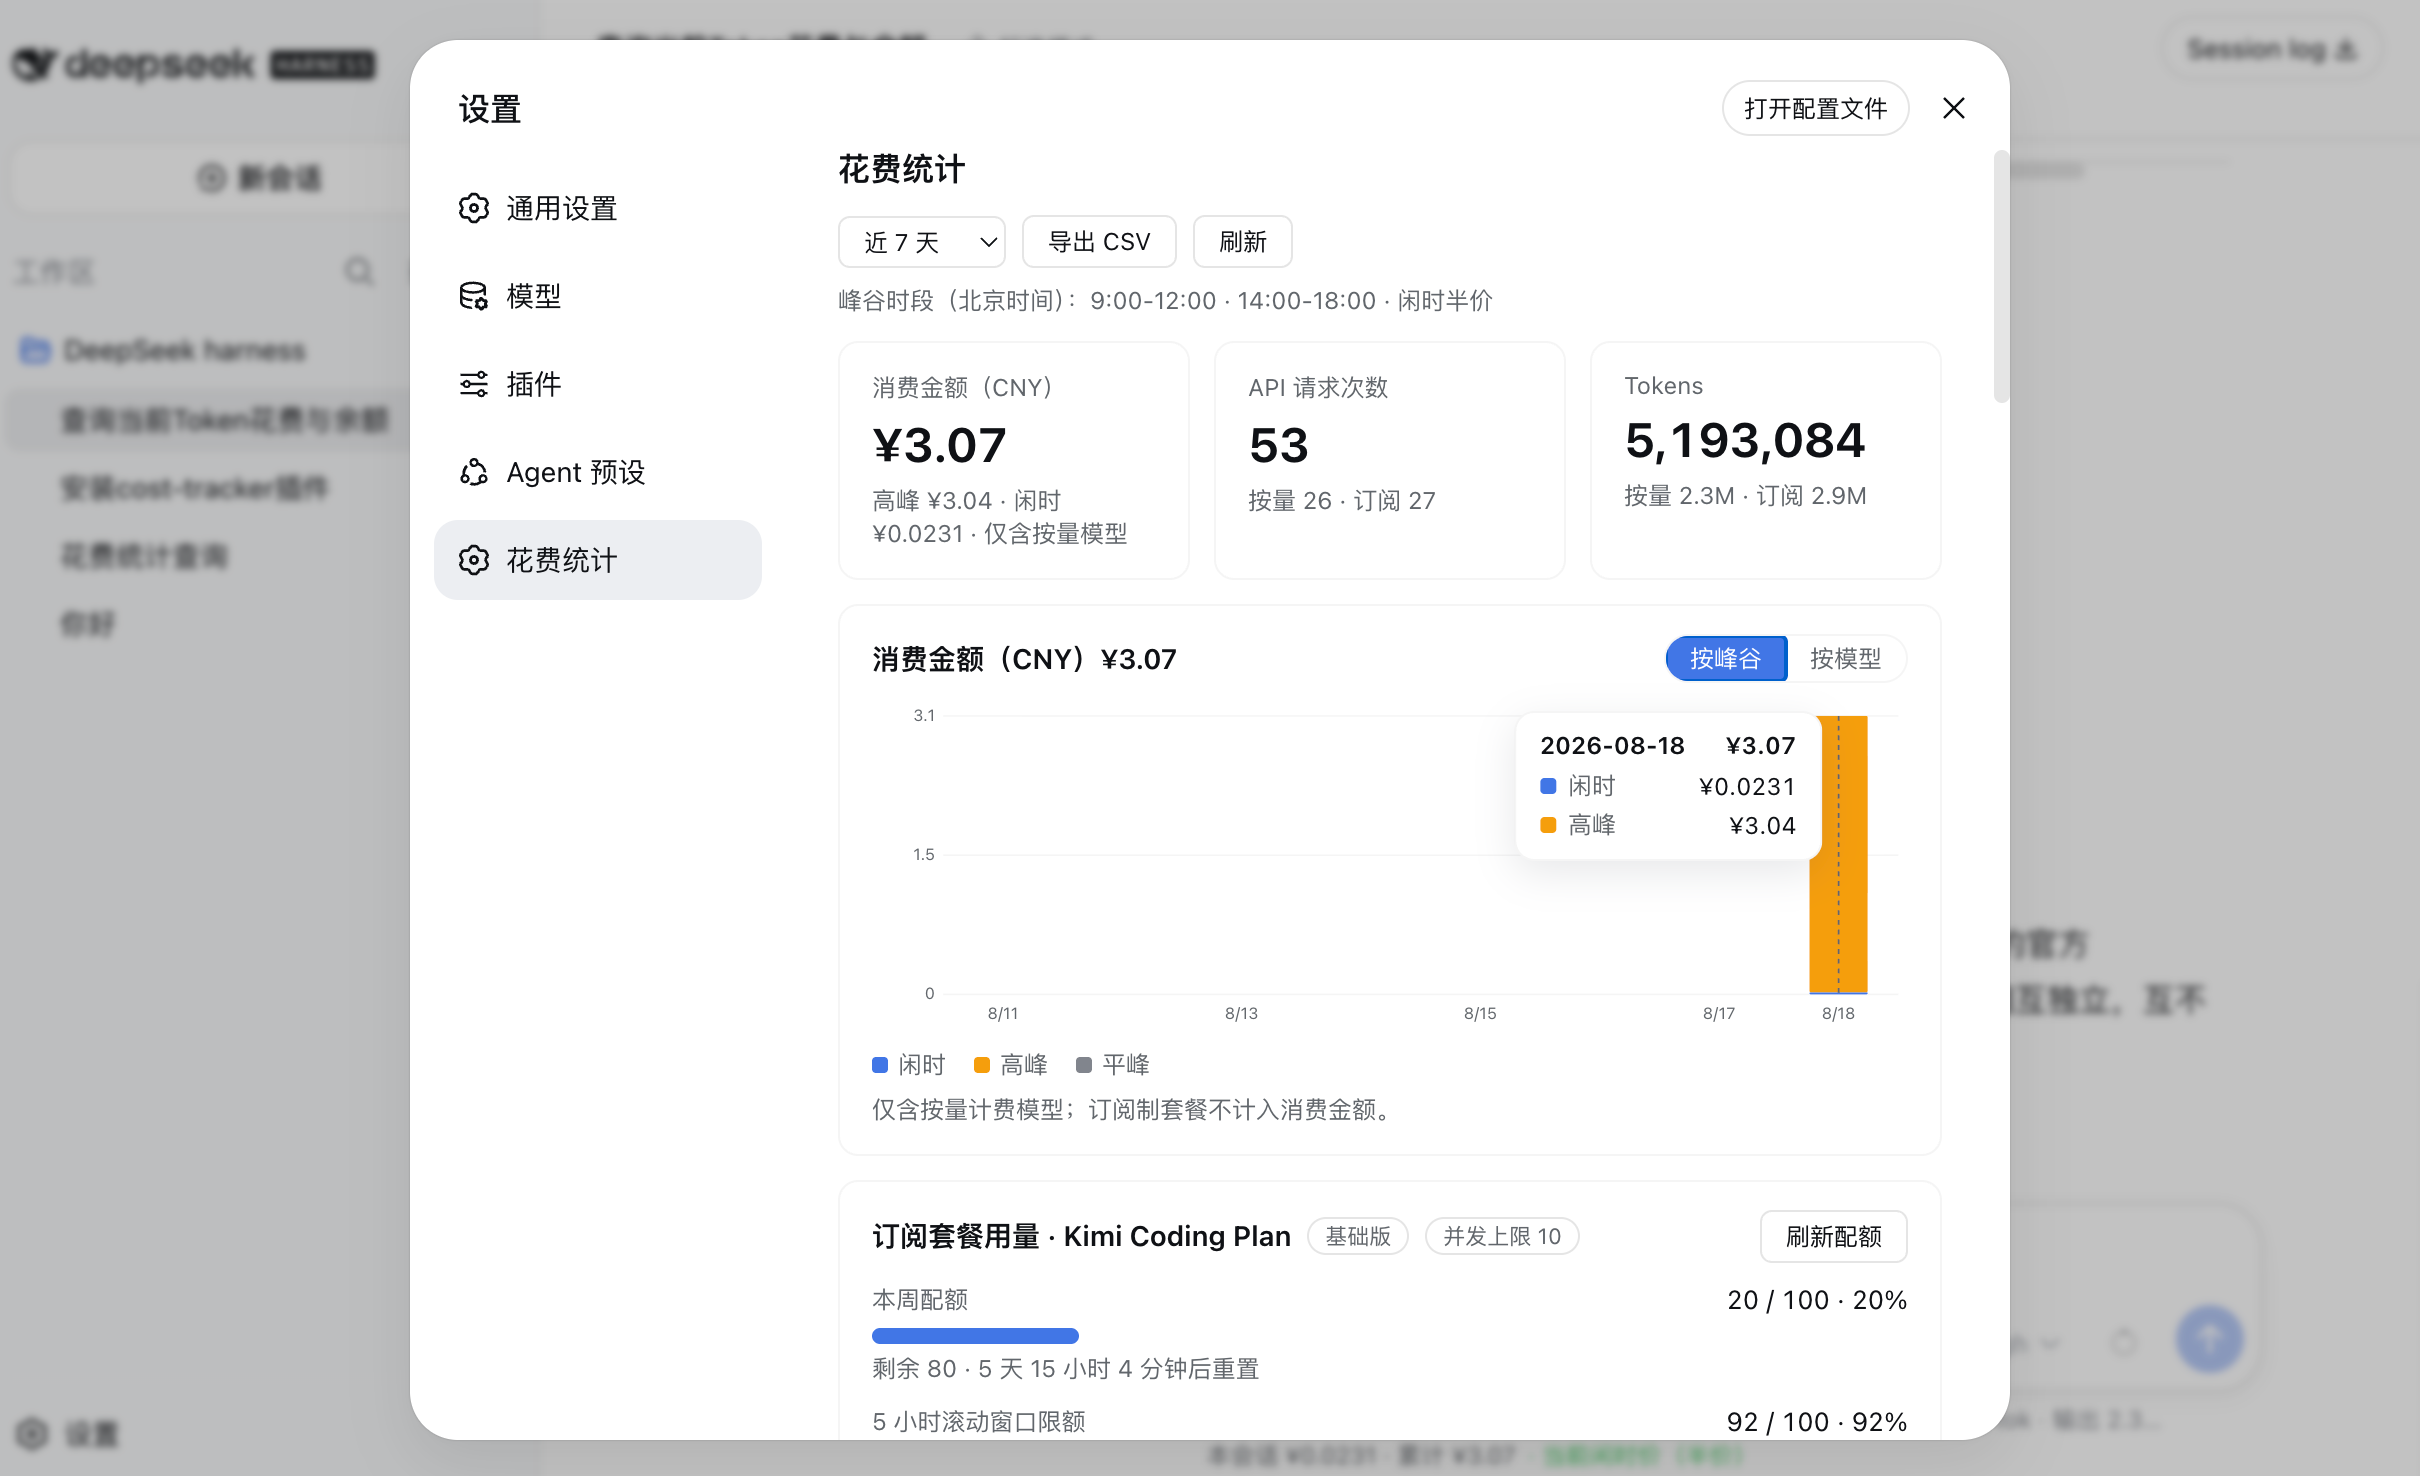Screen dimensions: 2420x1476
Task: Click search icon in background sidebar
Action: click(x=358, y=271)
